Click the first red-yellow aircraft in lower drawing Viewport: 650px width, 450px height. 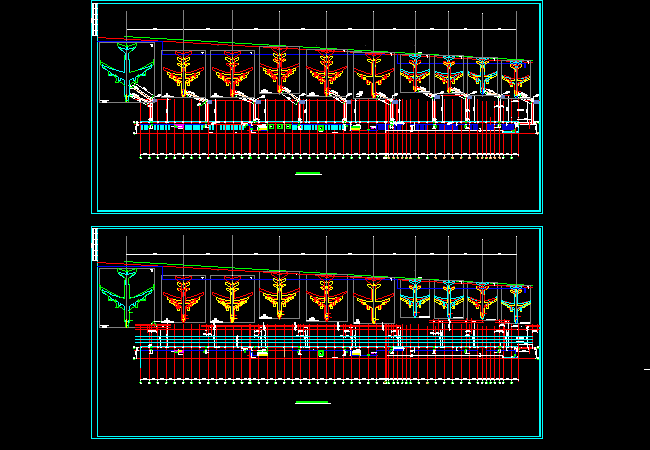tap(183, 298)
